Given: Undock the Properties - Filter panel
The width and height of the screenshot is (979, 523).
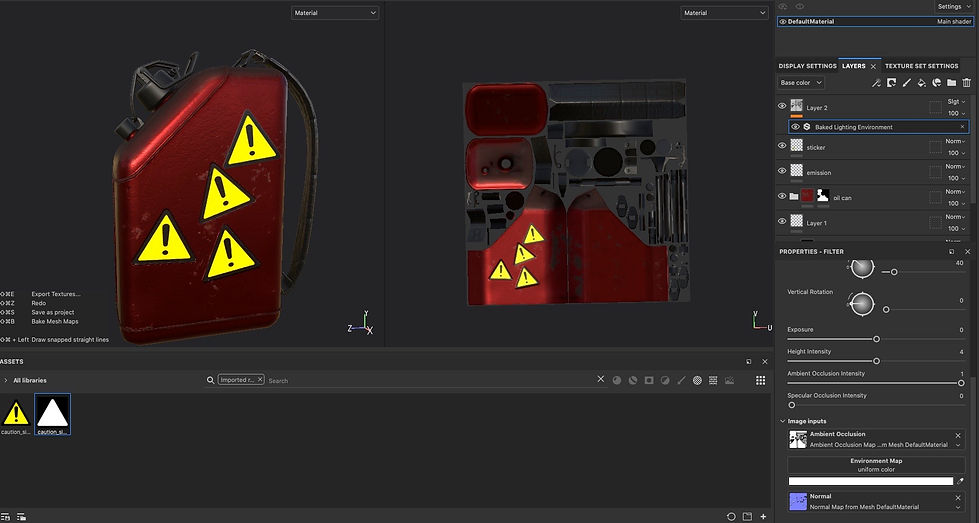Looking at the screenshot, I should (x=952, y=252).
